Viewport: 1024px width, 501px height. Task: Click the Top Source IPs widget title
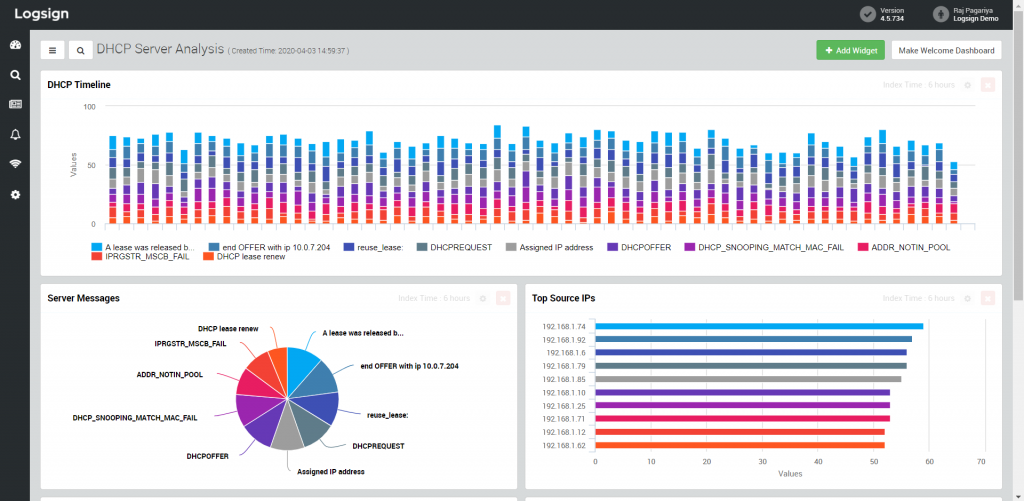[564, 299]
